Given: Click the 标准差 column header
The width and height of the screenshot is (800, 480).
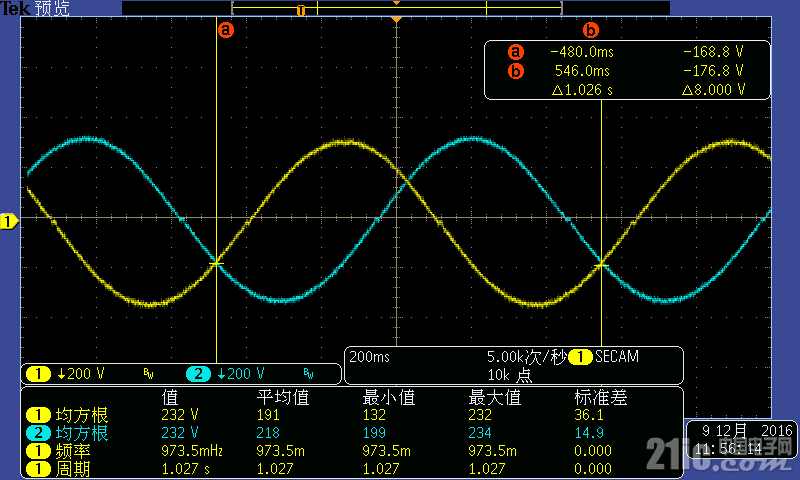Looking at the screenshot, I should pyautogui.click(x=601, y=397).
